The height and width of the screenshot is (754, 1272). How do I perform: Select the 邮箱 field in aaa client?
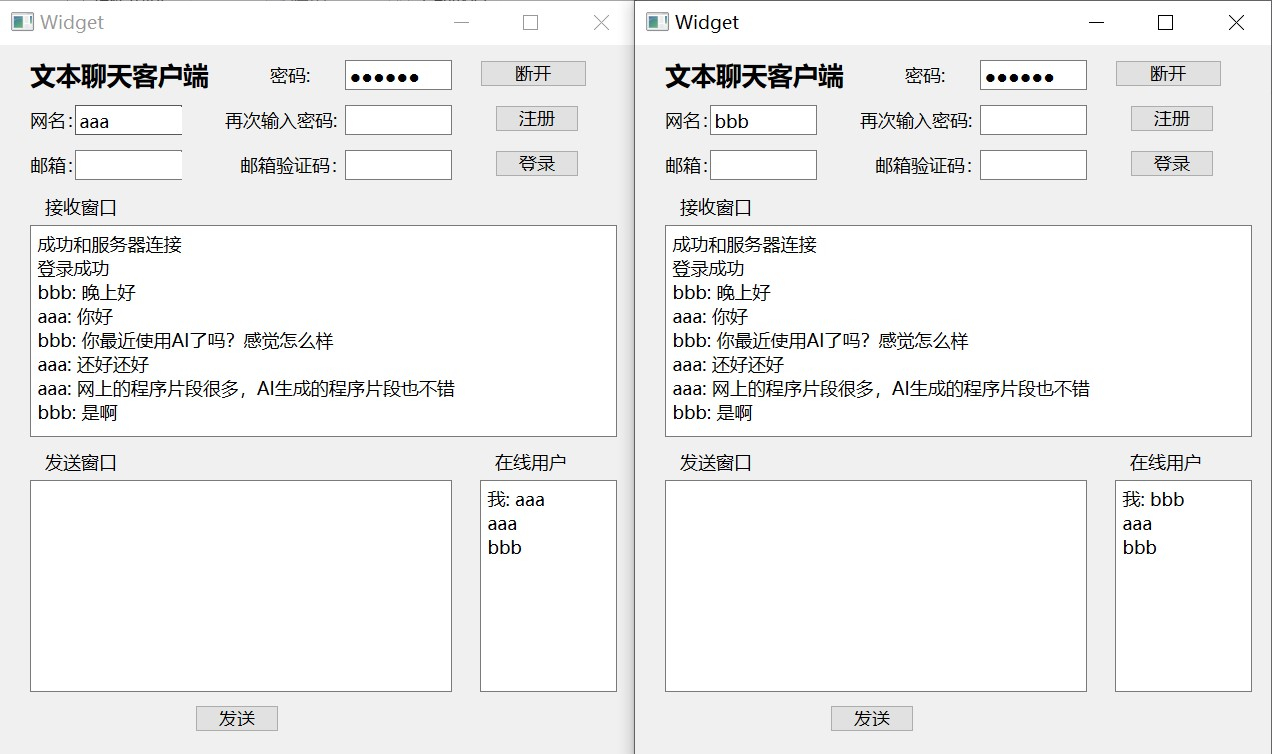click(x=129, y=165)
